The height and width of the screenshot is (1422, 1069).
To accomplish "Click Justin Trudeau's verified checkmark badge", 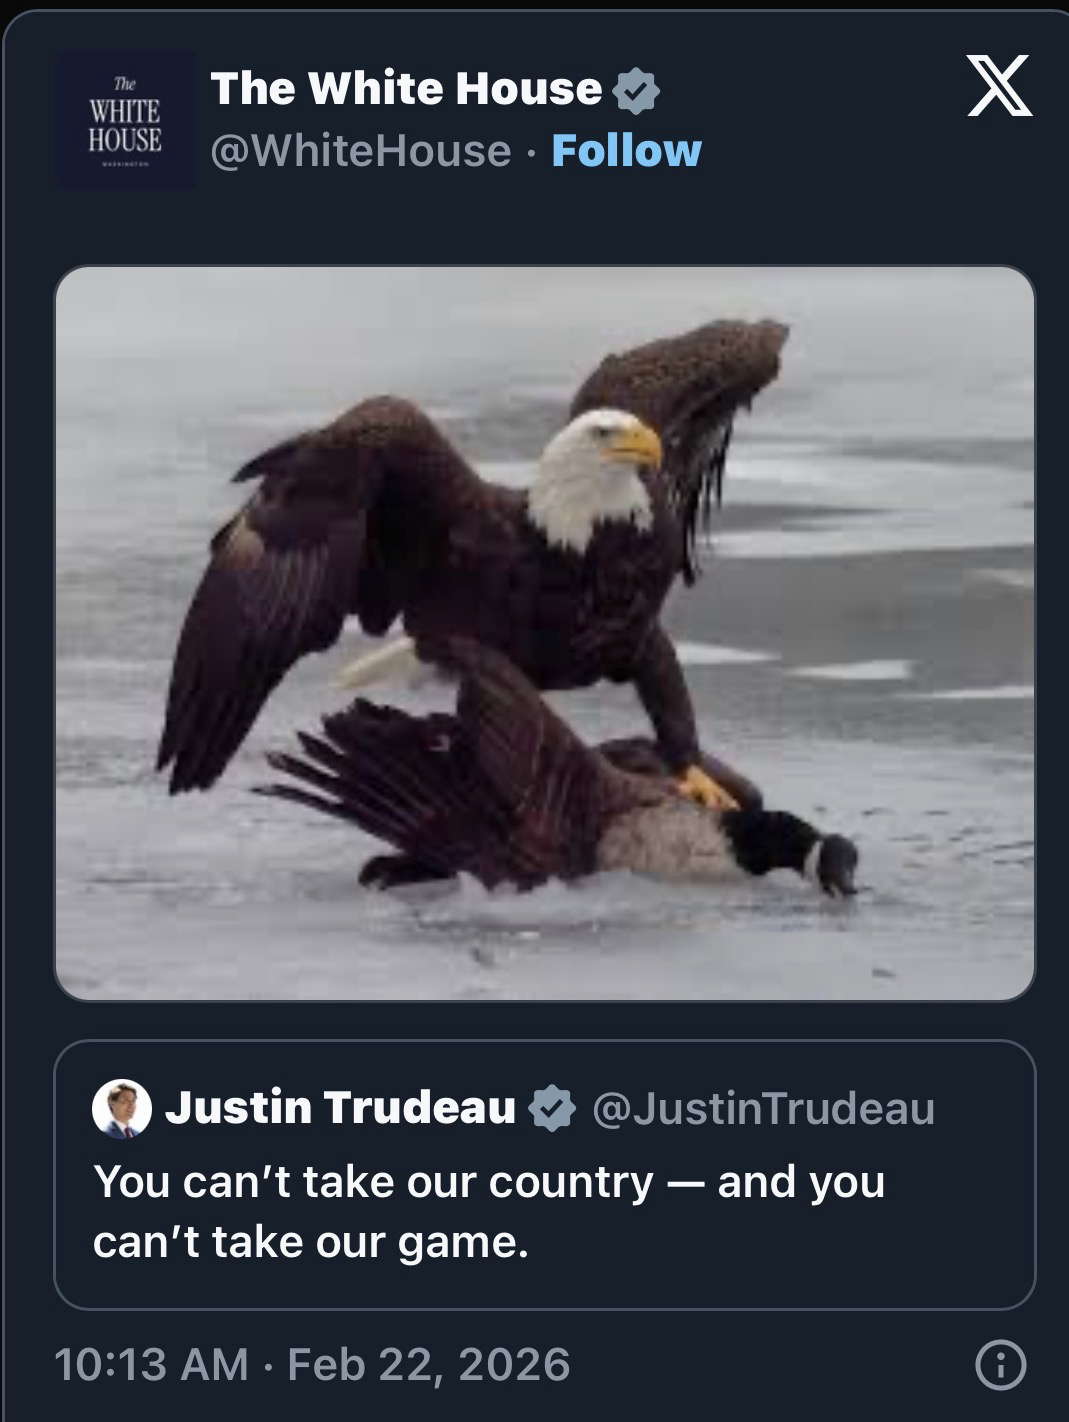I will (551, 1108).
